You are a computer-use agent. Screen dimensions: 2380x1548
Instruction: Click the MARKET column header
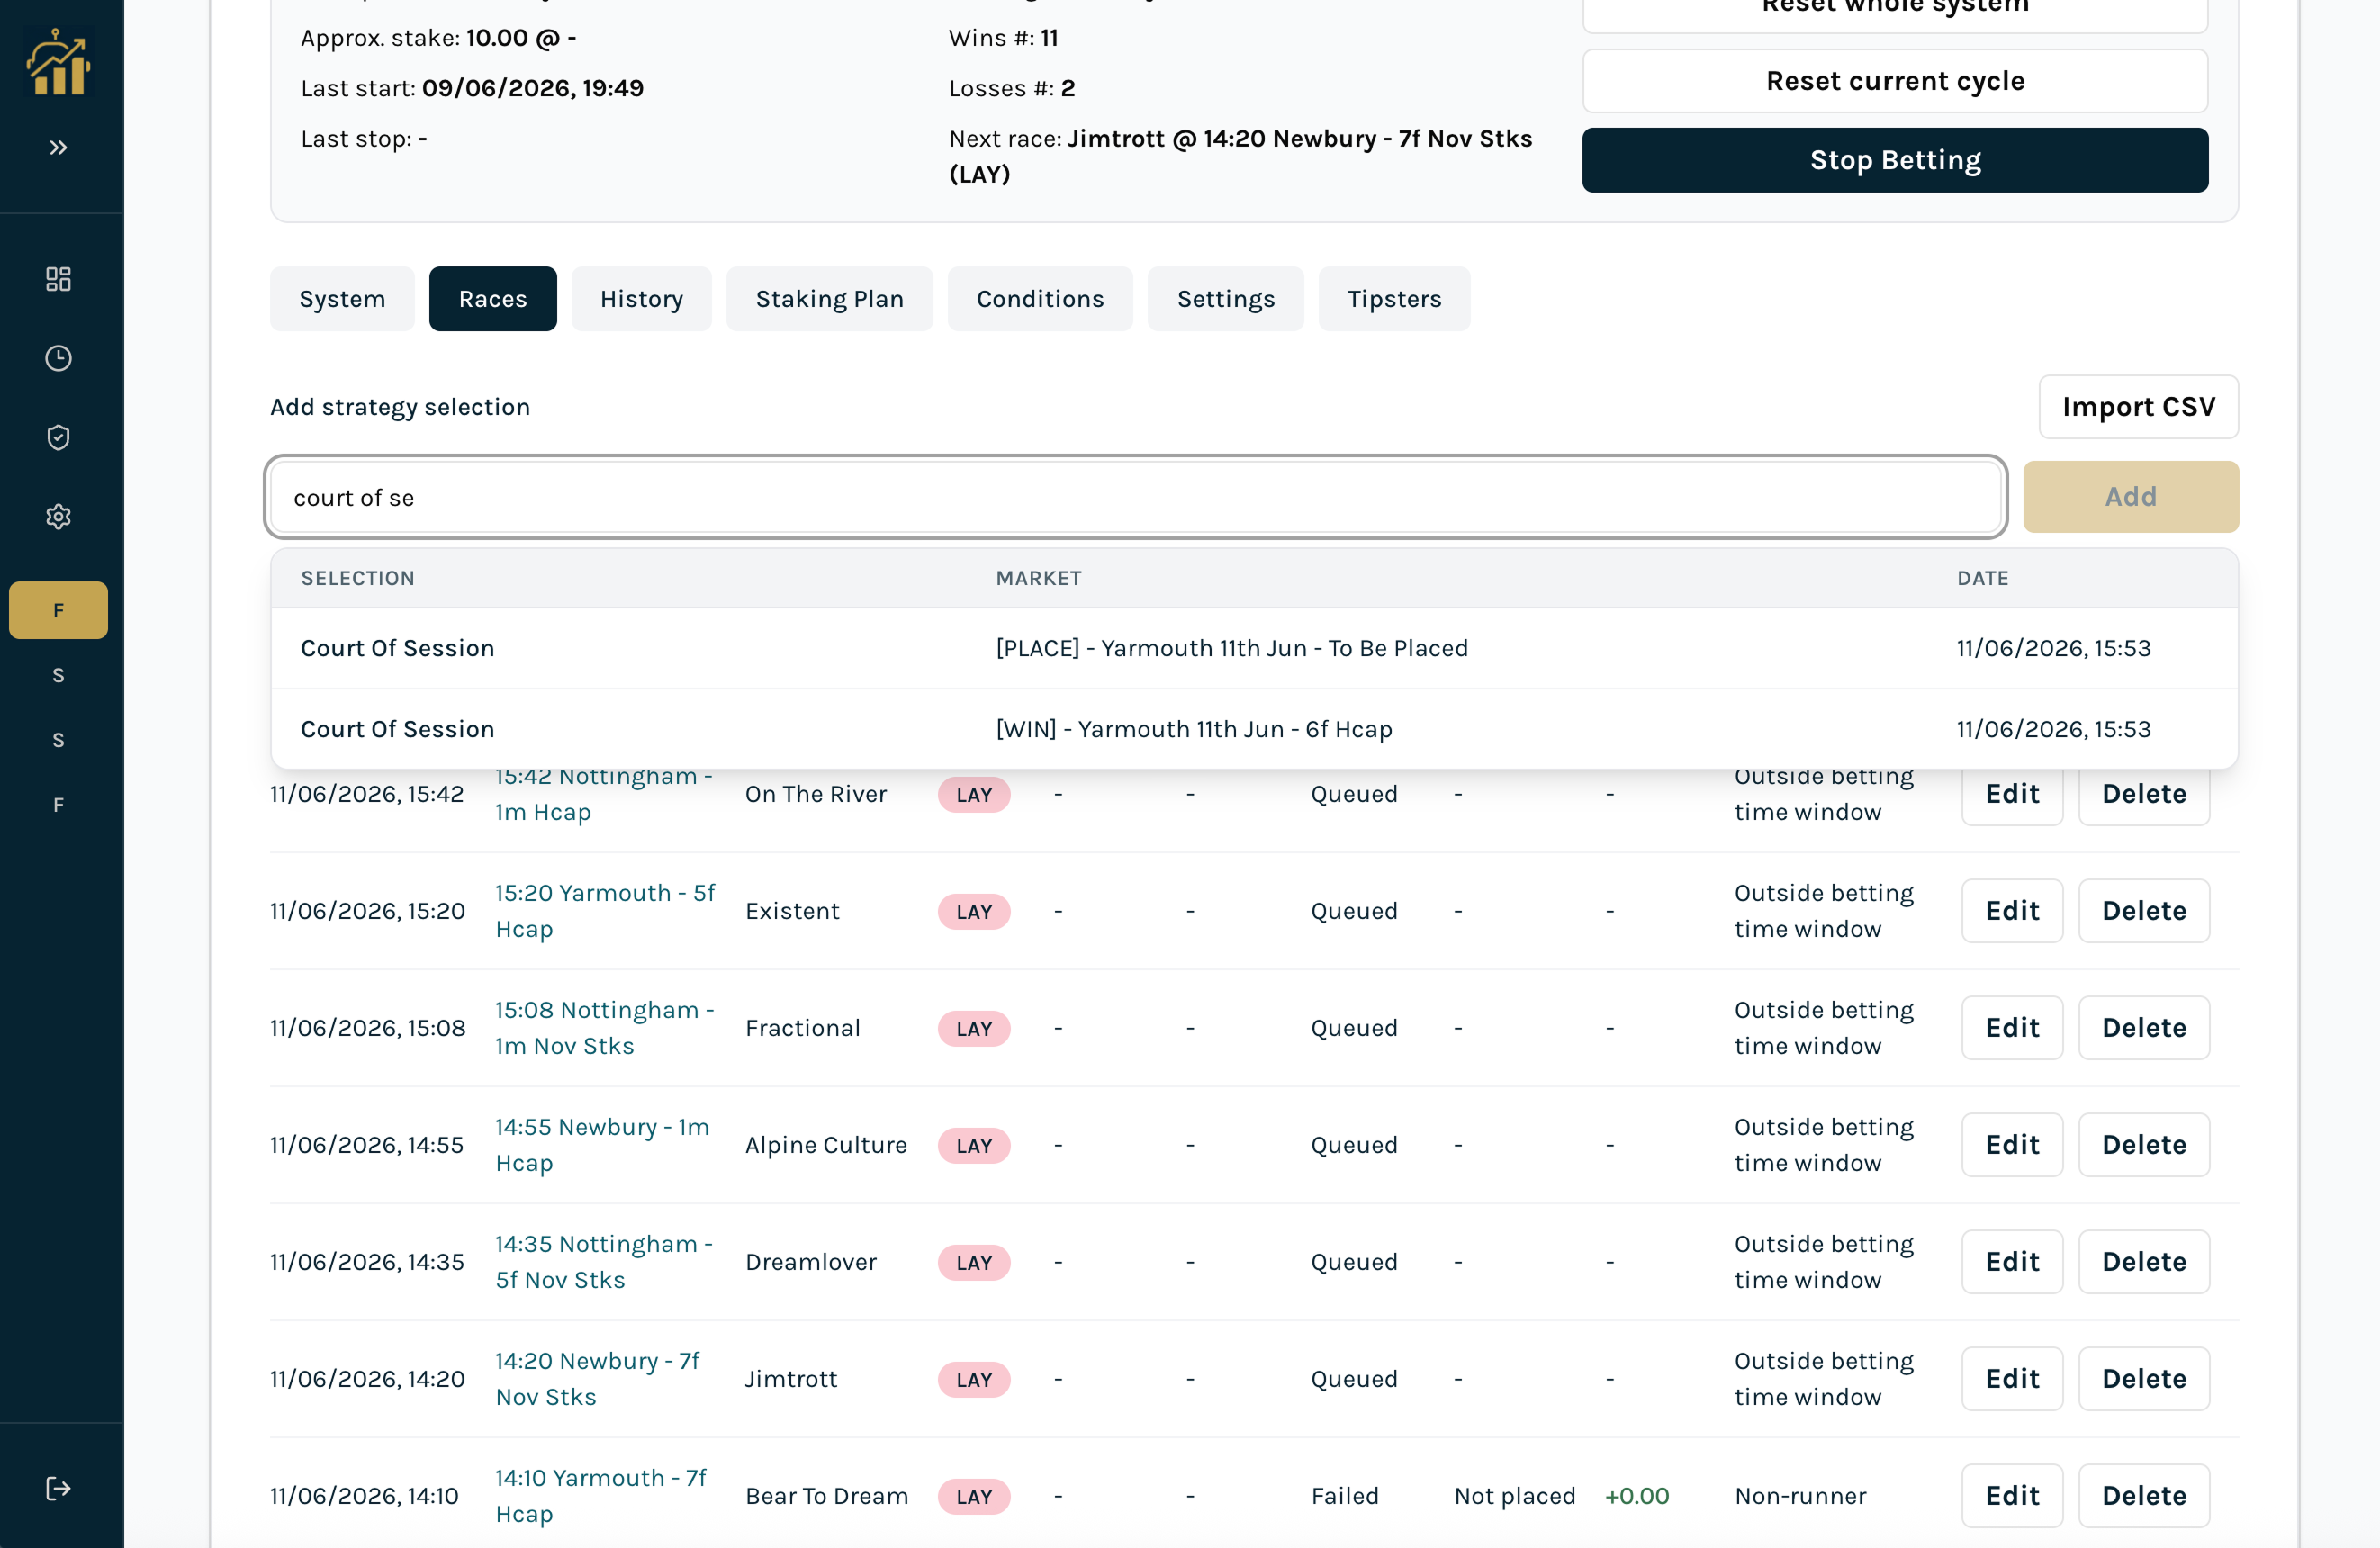1038,578
